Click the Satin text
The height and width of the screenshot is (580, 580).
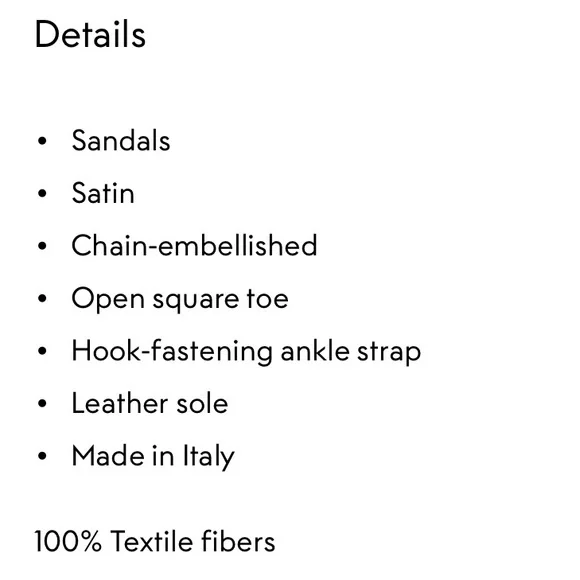click(103, 193)
